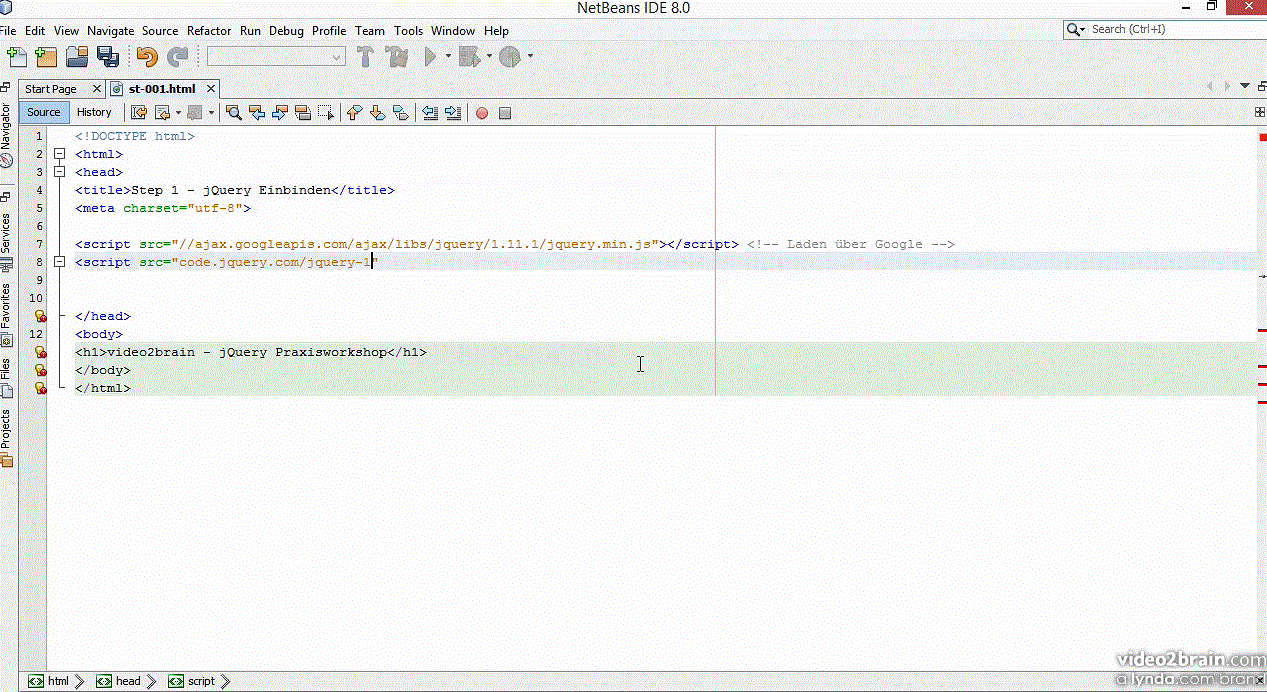
Task: Click the Debug Project icon
Action: pos(469,57)
